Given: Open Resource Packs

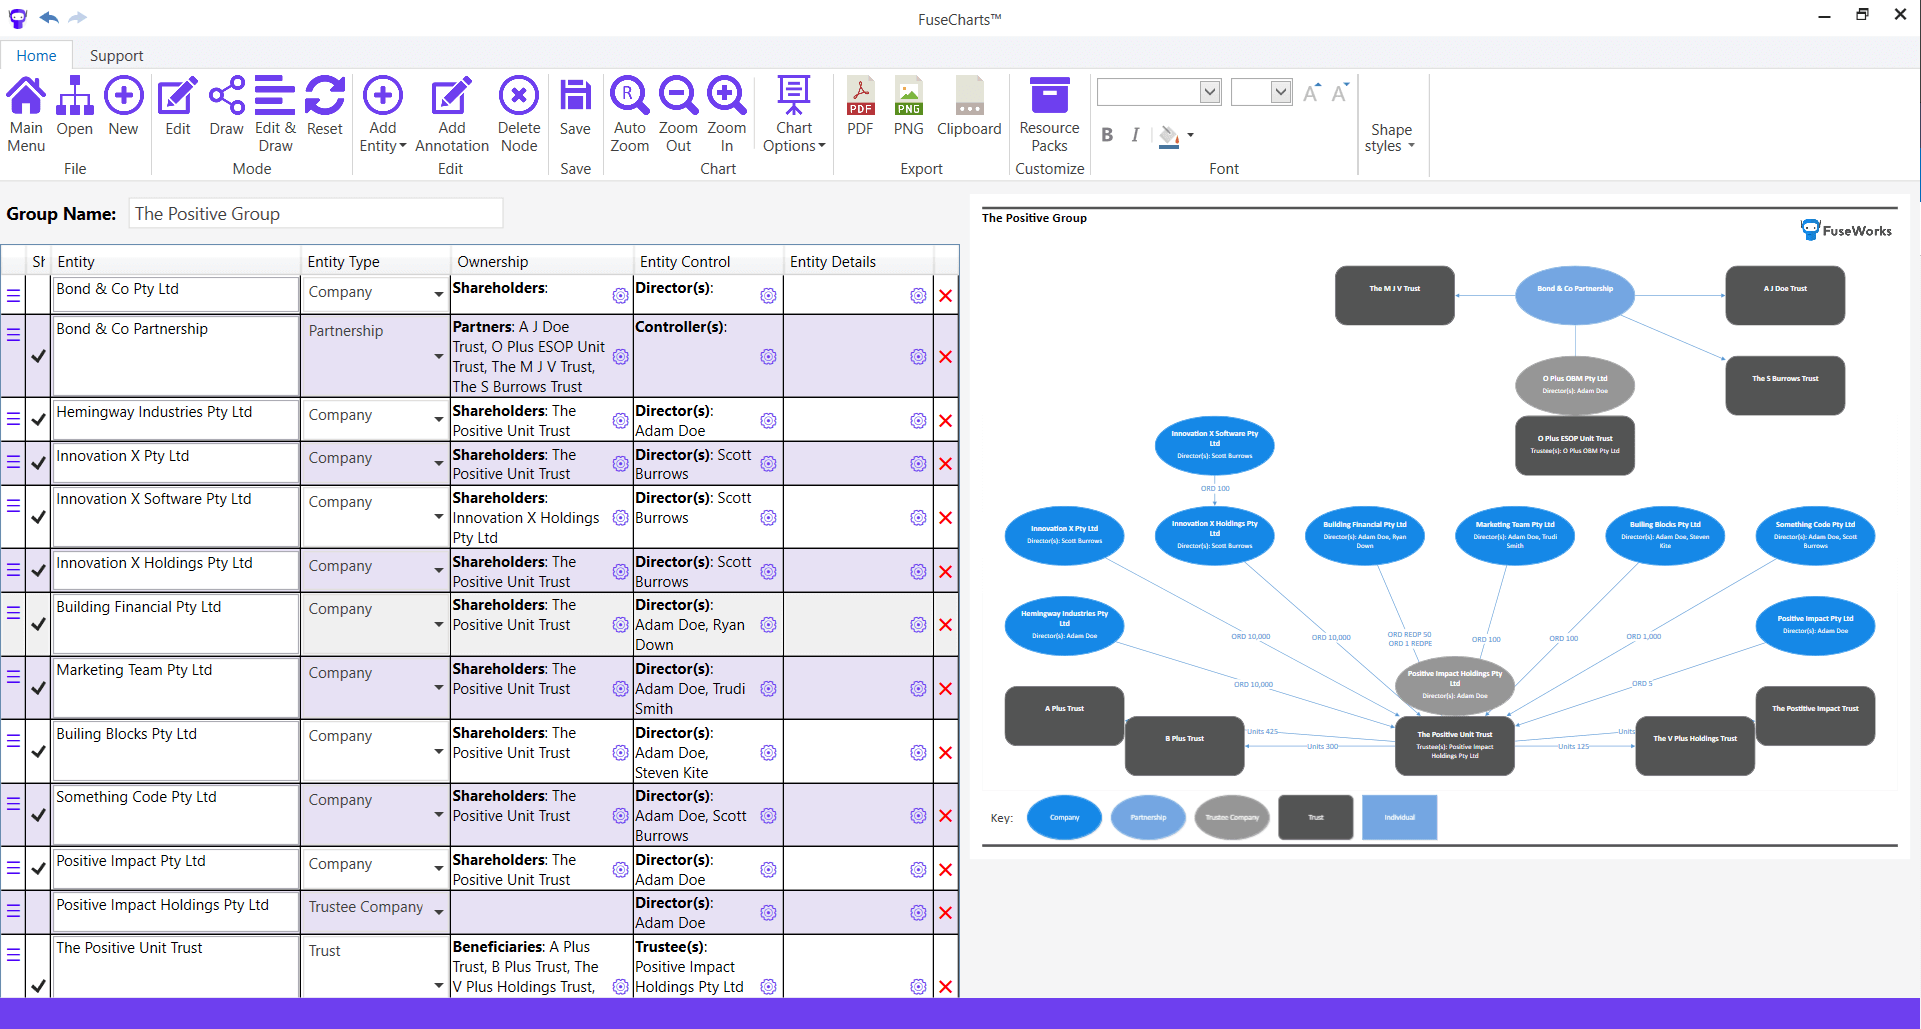Looking at the screenshot, I should pos(1049,114).
